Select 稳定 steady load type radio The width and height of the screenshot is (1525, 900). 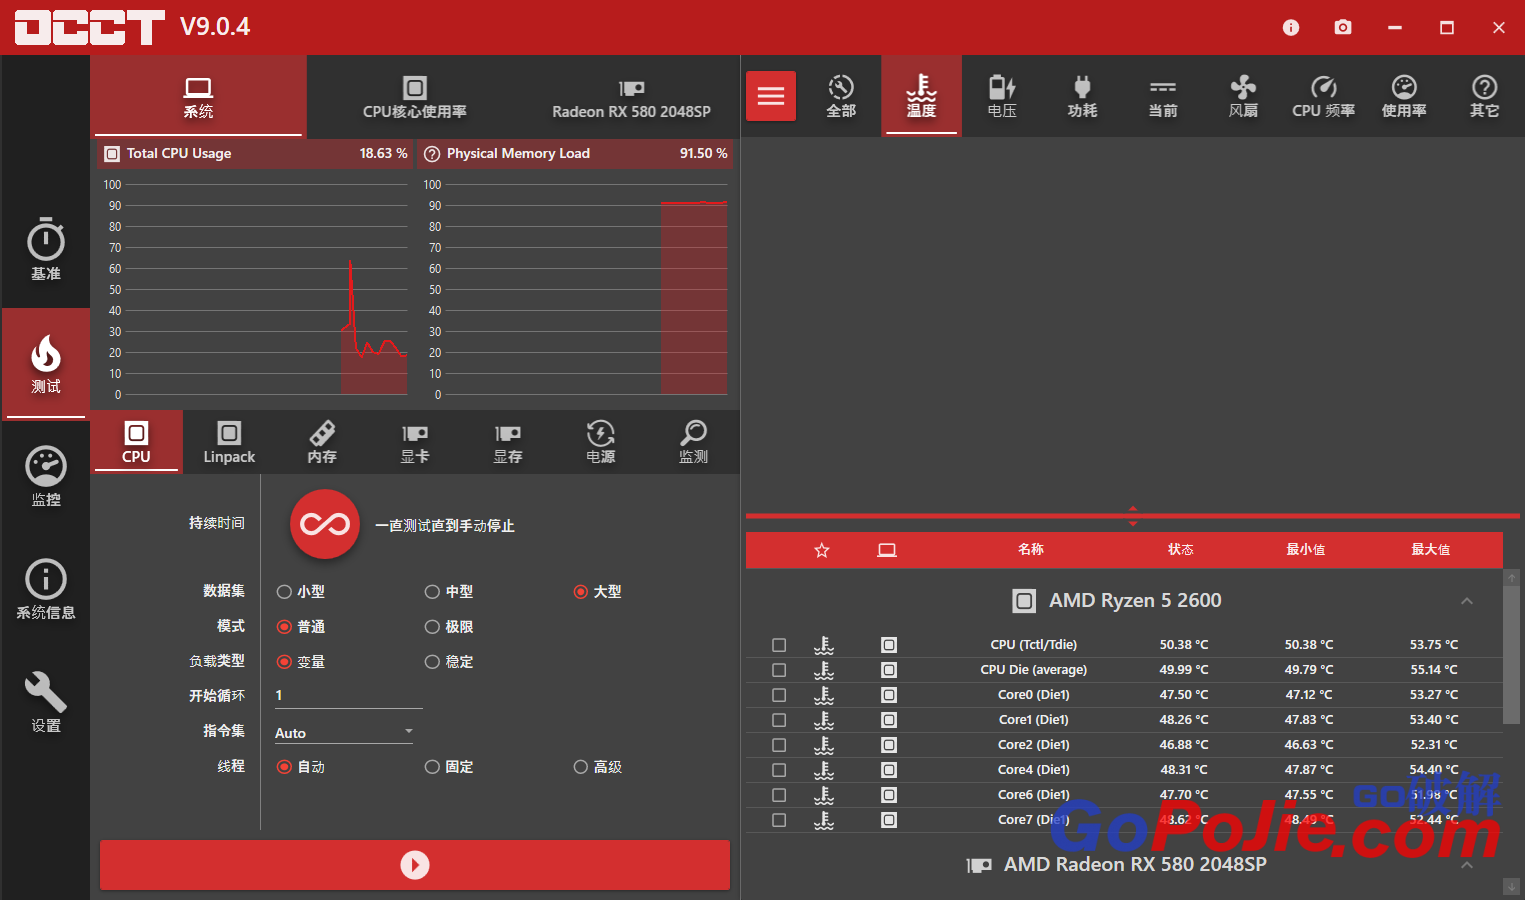449,662
